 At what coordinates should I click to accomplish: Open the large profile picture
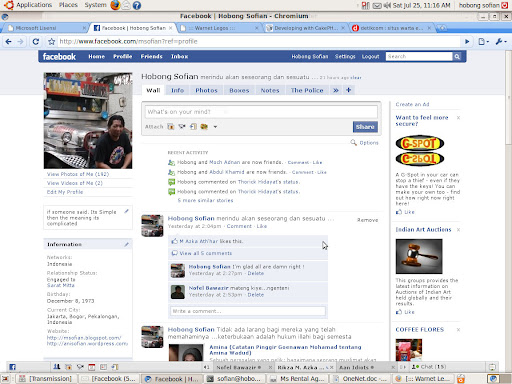(88, 121)
